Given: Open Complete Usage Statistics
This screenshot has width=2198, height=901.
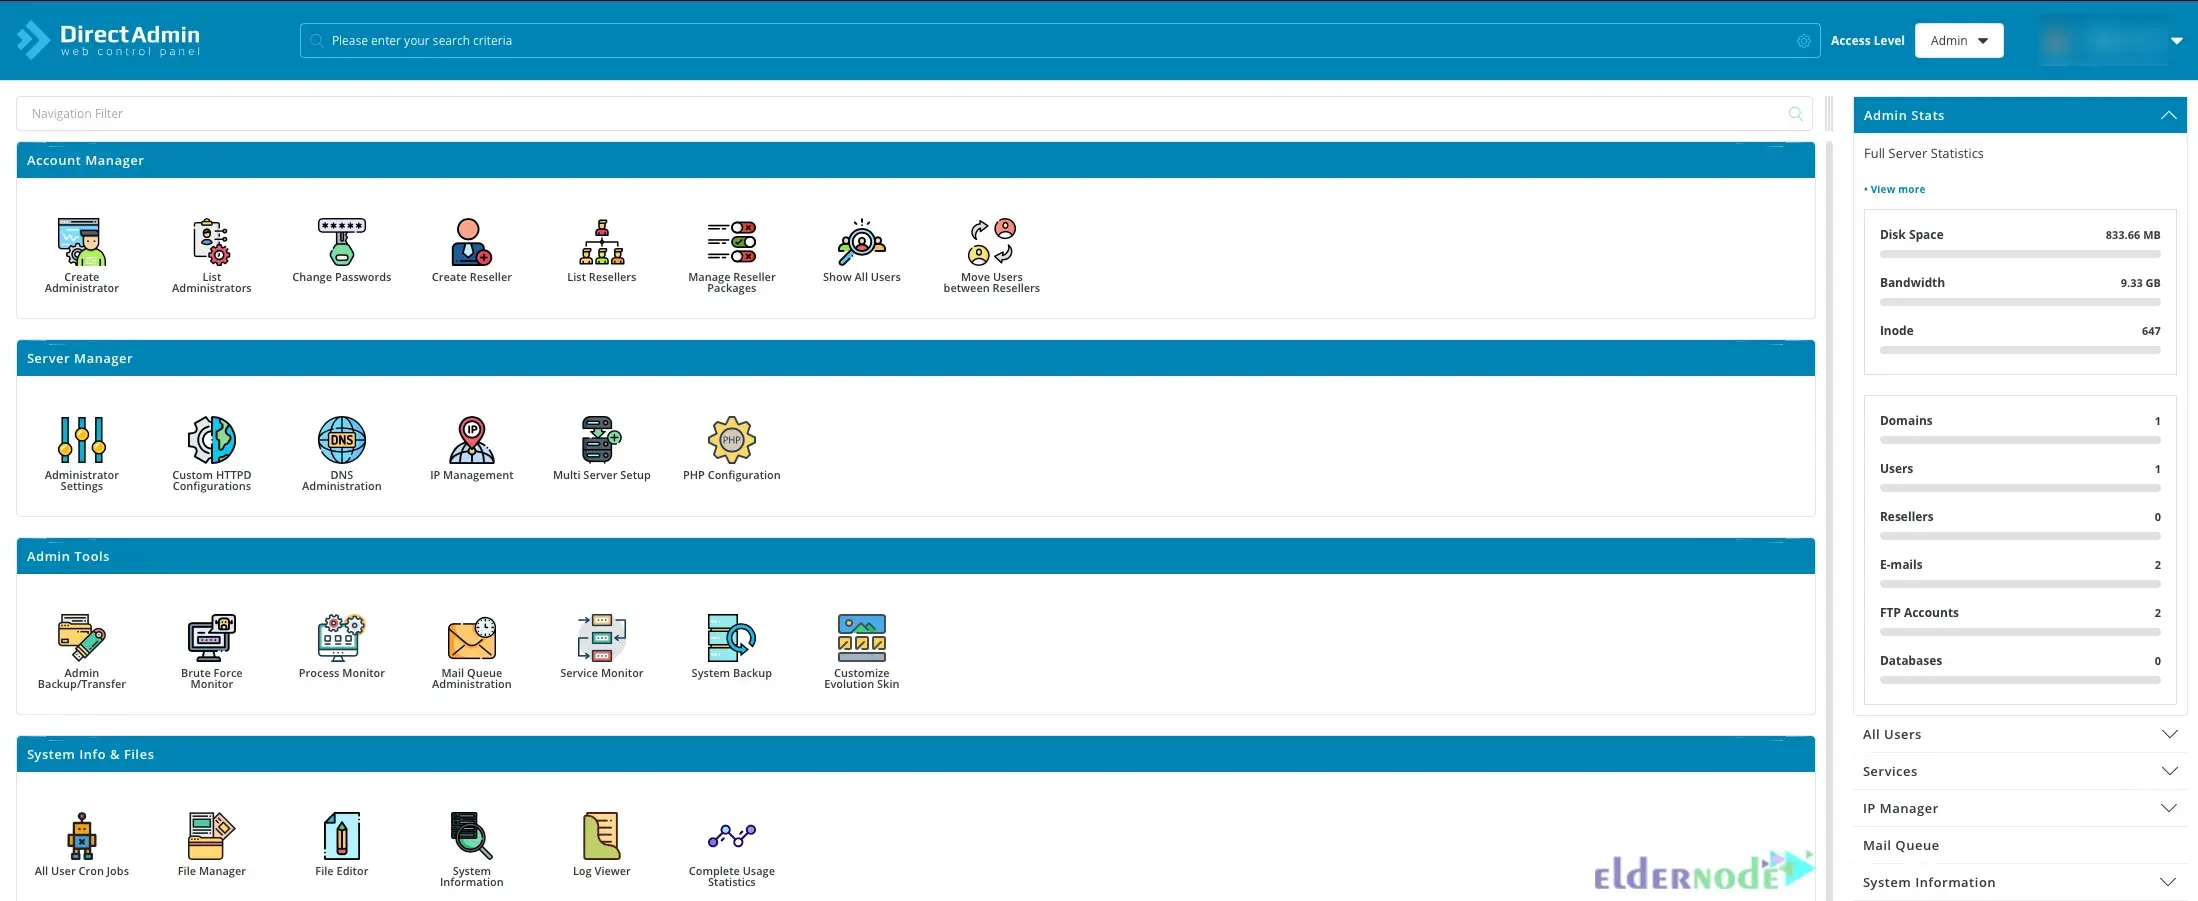Looking at the screenshot, I should (731, 842).
